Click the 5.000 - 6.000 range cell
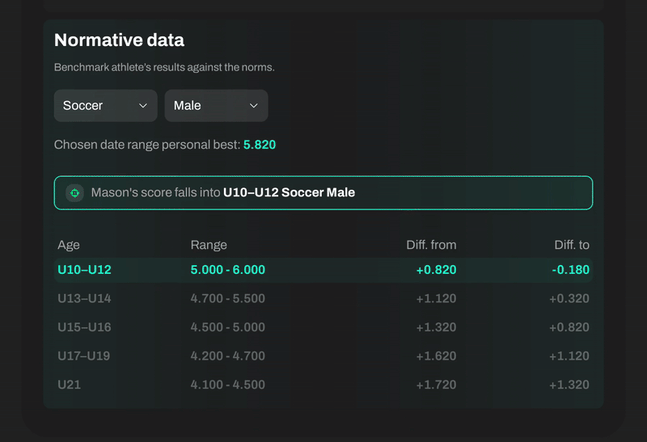The height and width of the screenshot is (442, 647). tap(227, 270)
